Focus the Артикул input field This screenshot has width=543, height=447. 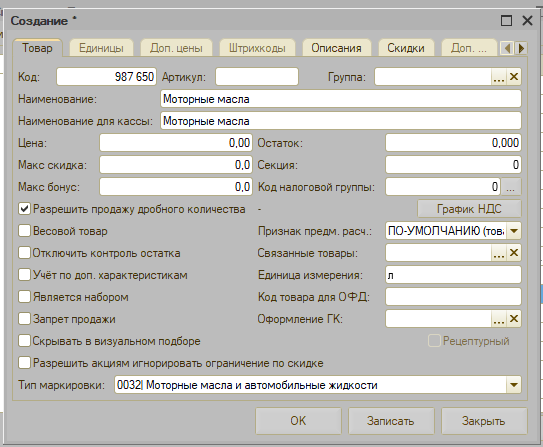point(257,77)
